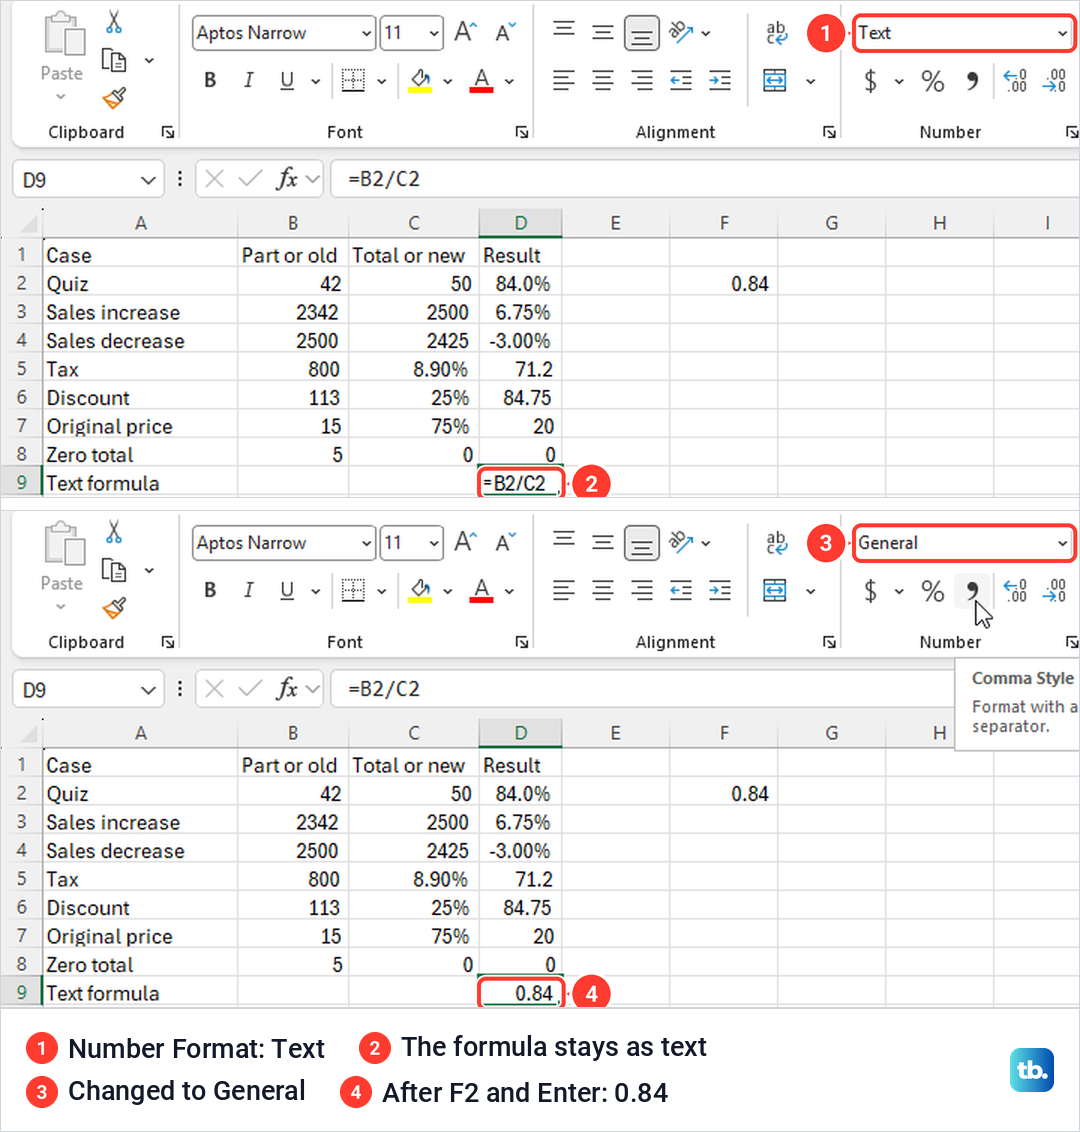Select Format Painter in the Text-format ribbon
Viewport: 1080px width, 1132px height.
click(x=114, y=97)
